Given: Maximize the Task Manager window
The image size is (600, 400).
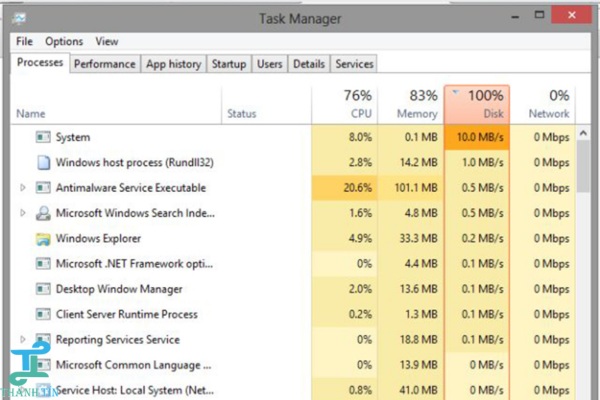Looking at the screenshot, I should (539, 15).
